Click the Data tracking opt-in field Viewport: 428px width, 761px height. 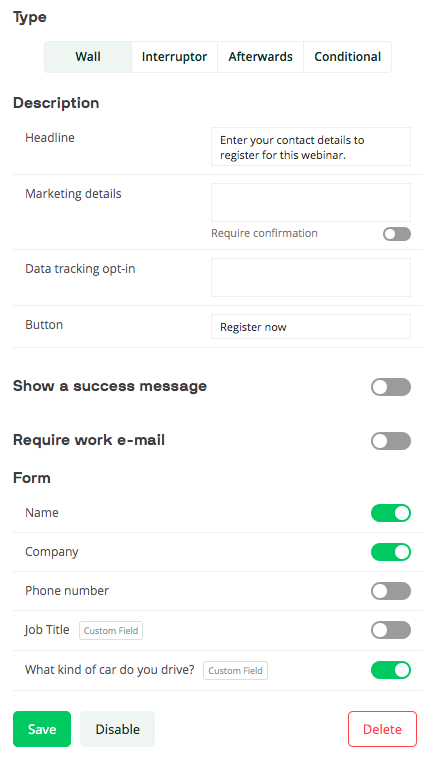311,278
